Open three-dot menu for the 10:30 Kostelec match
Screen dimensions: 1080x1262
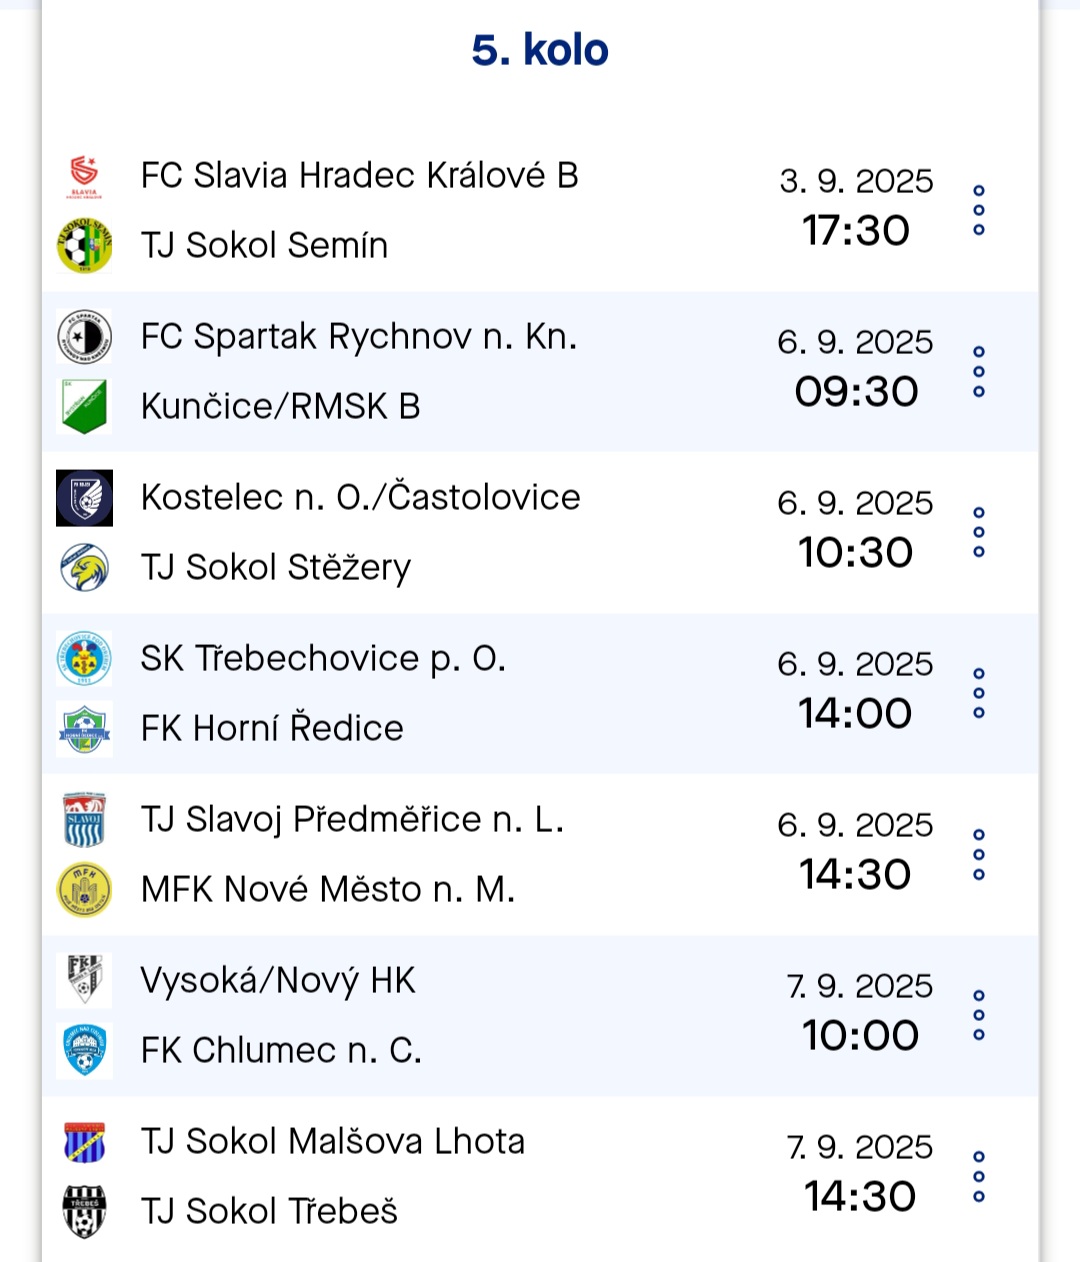pyautogui.click(x=979, y=532)
